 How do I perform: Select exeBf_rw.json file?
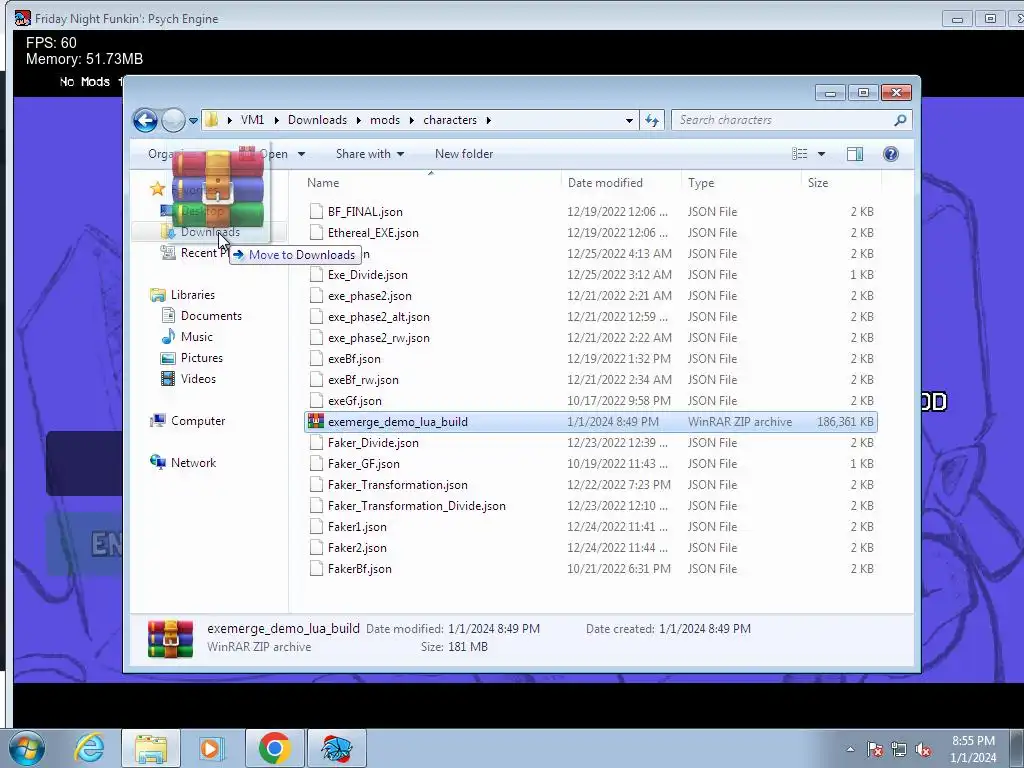[x=363, y=380]
